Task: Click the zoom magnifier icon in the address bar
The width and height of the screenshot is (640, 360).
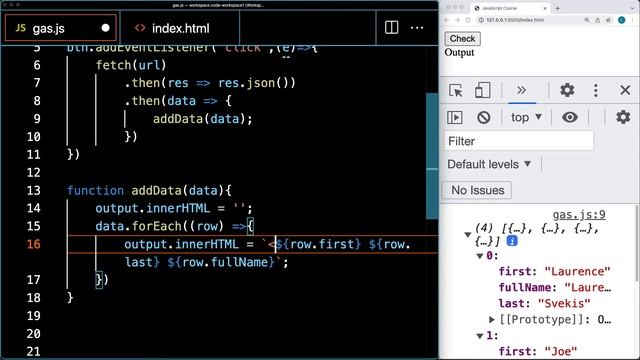Action: click(587, 20)
